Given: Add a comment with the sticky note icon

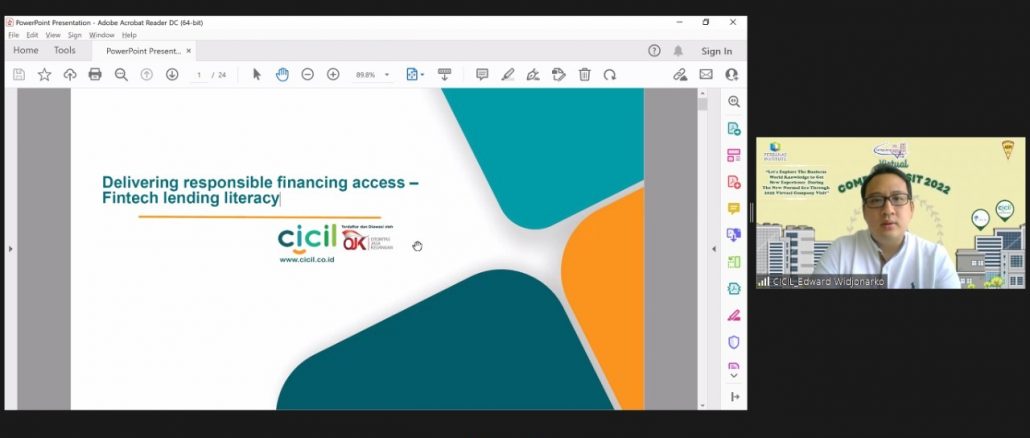Looking at the screenshot, I should pyautogui.click(x=482, y=75).
